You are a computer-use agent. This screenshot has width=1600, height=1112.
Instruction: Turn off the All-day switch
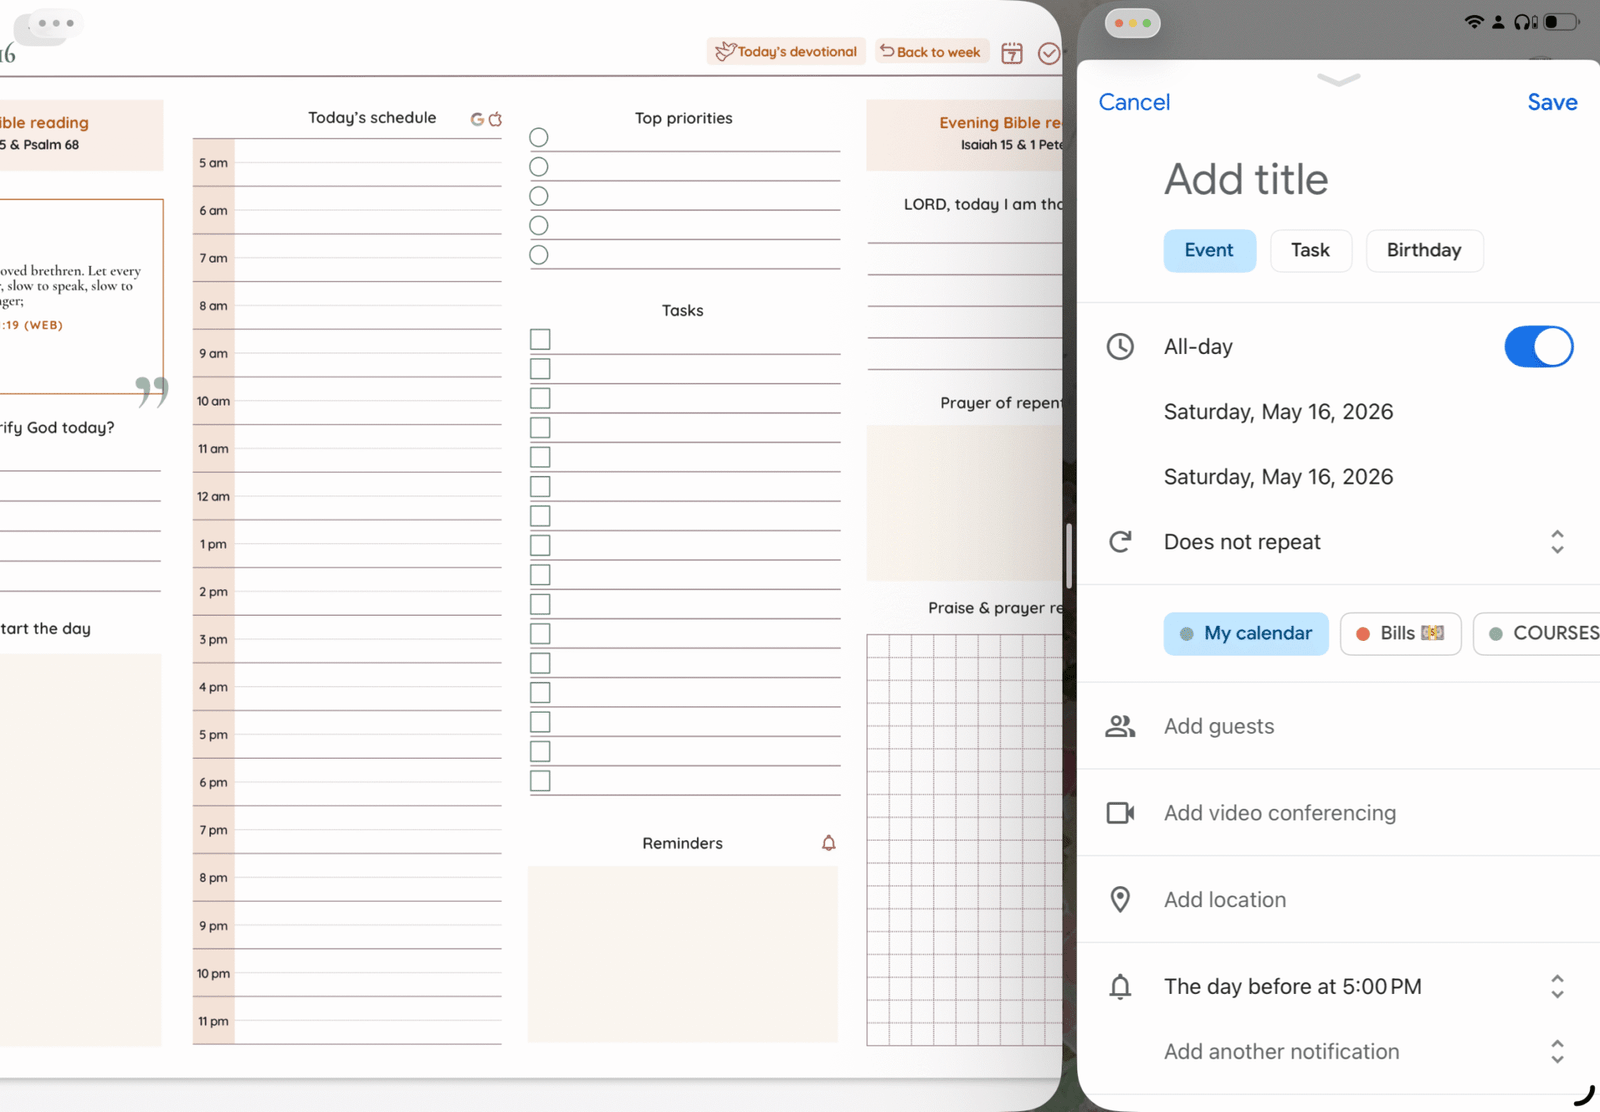(x=1538, y=347)
